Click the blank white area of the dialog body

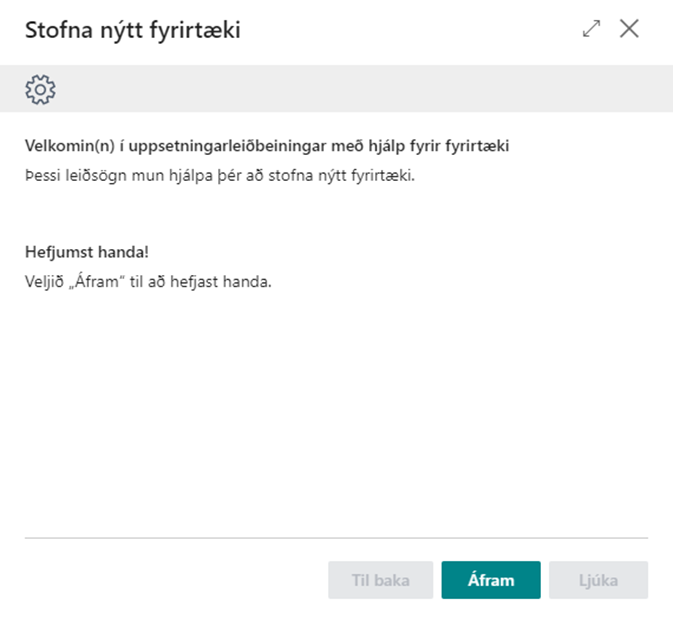pyautogui.click(x=336, y=410)
